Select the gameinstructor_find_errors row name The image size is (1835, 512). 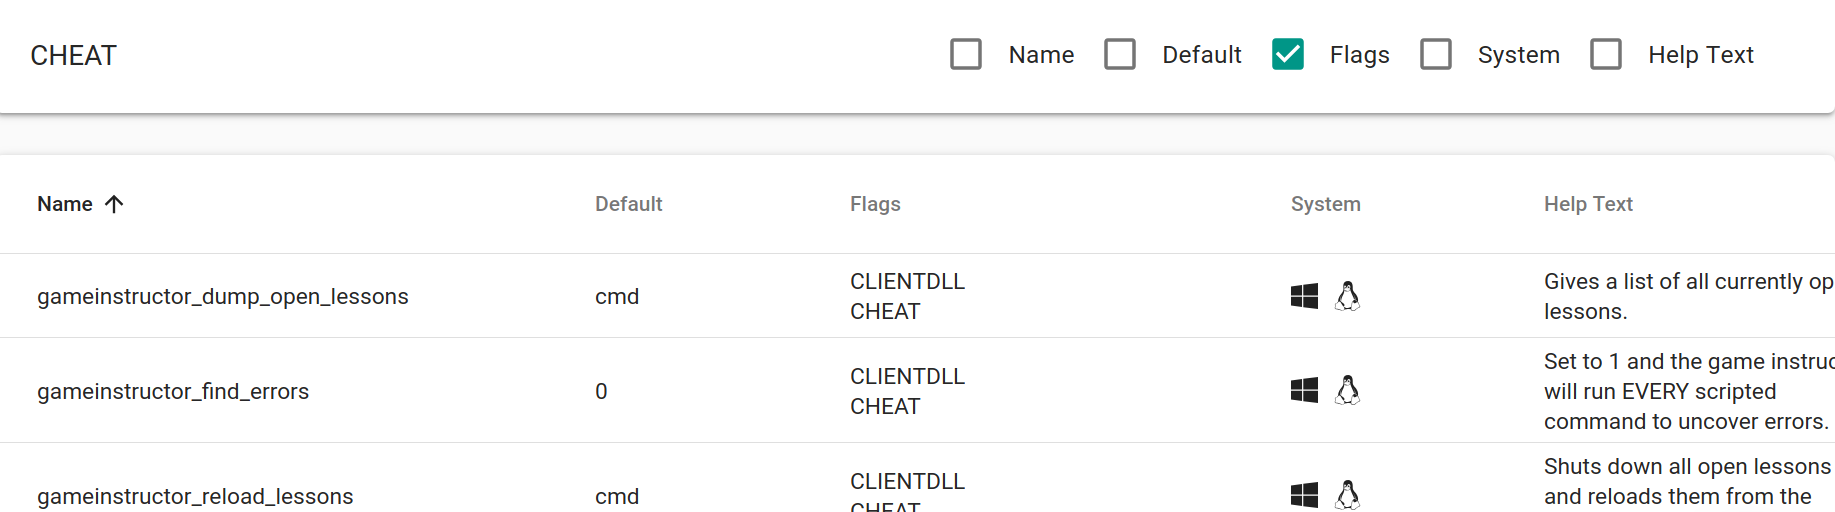tap(173, 392)
